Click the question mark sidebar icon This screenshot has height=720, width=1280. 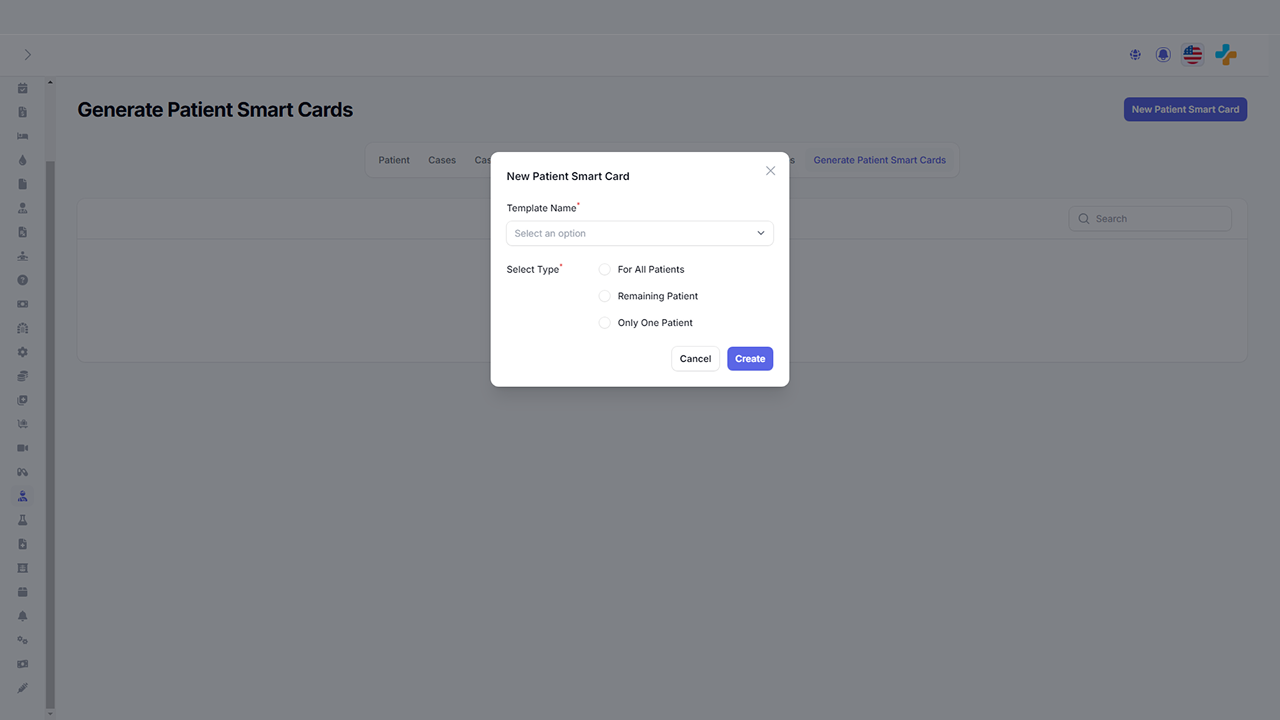pos(23,280)
